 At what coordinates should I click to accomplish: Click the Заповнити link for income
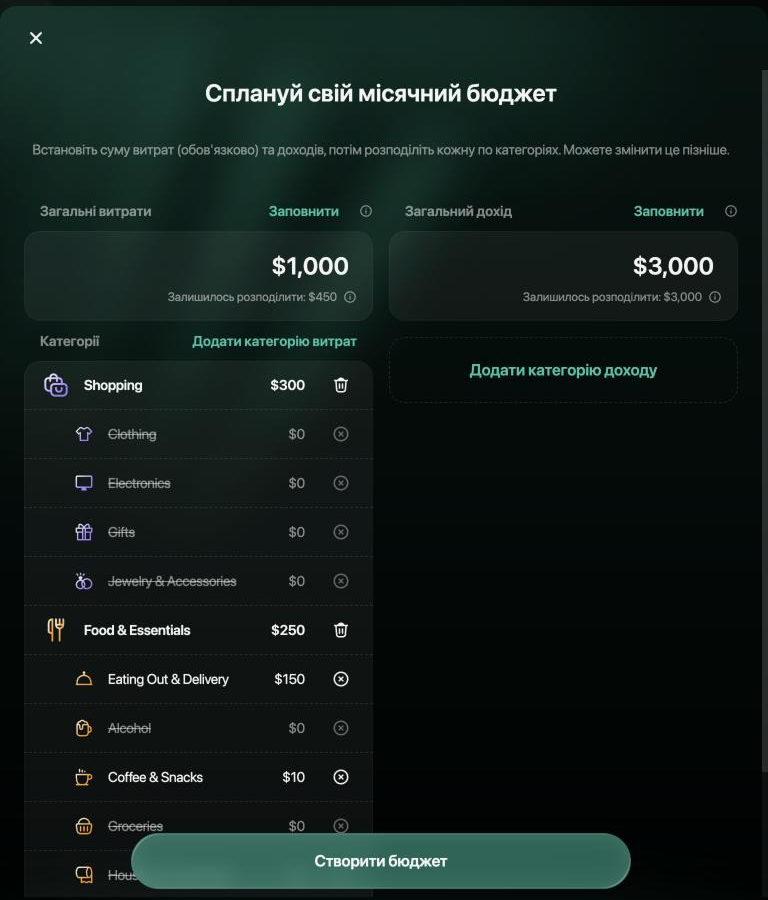[669, 211]
